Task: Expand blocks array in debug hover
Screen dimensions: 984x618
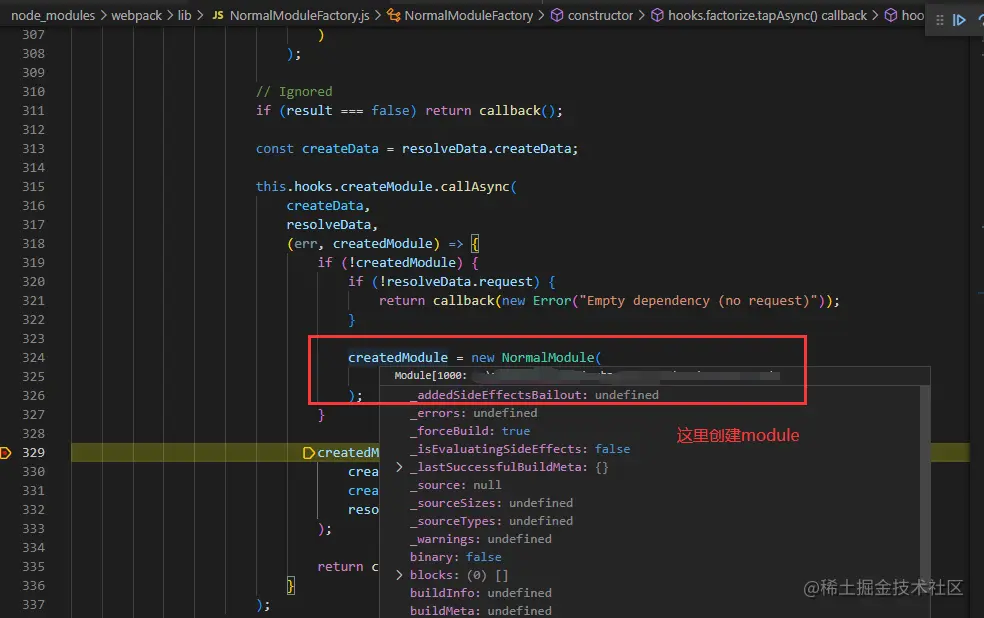Action: tap(399, 575)
